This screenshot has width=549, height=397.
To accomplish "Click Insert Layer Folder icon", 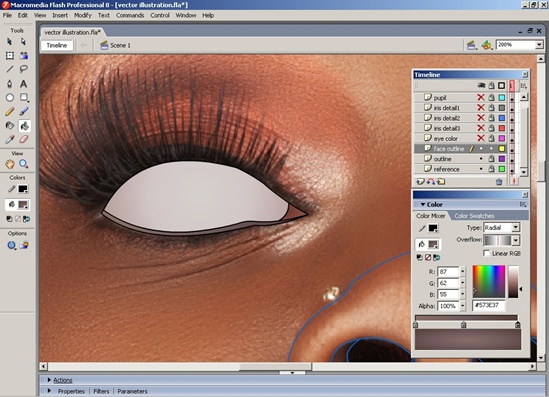I will point(441,181).
